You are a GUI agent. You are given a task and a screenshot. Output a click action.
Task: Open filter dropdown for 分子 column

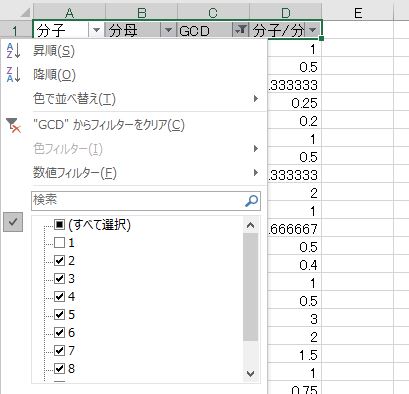coord(96,30)
